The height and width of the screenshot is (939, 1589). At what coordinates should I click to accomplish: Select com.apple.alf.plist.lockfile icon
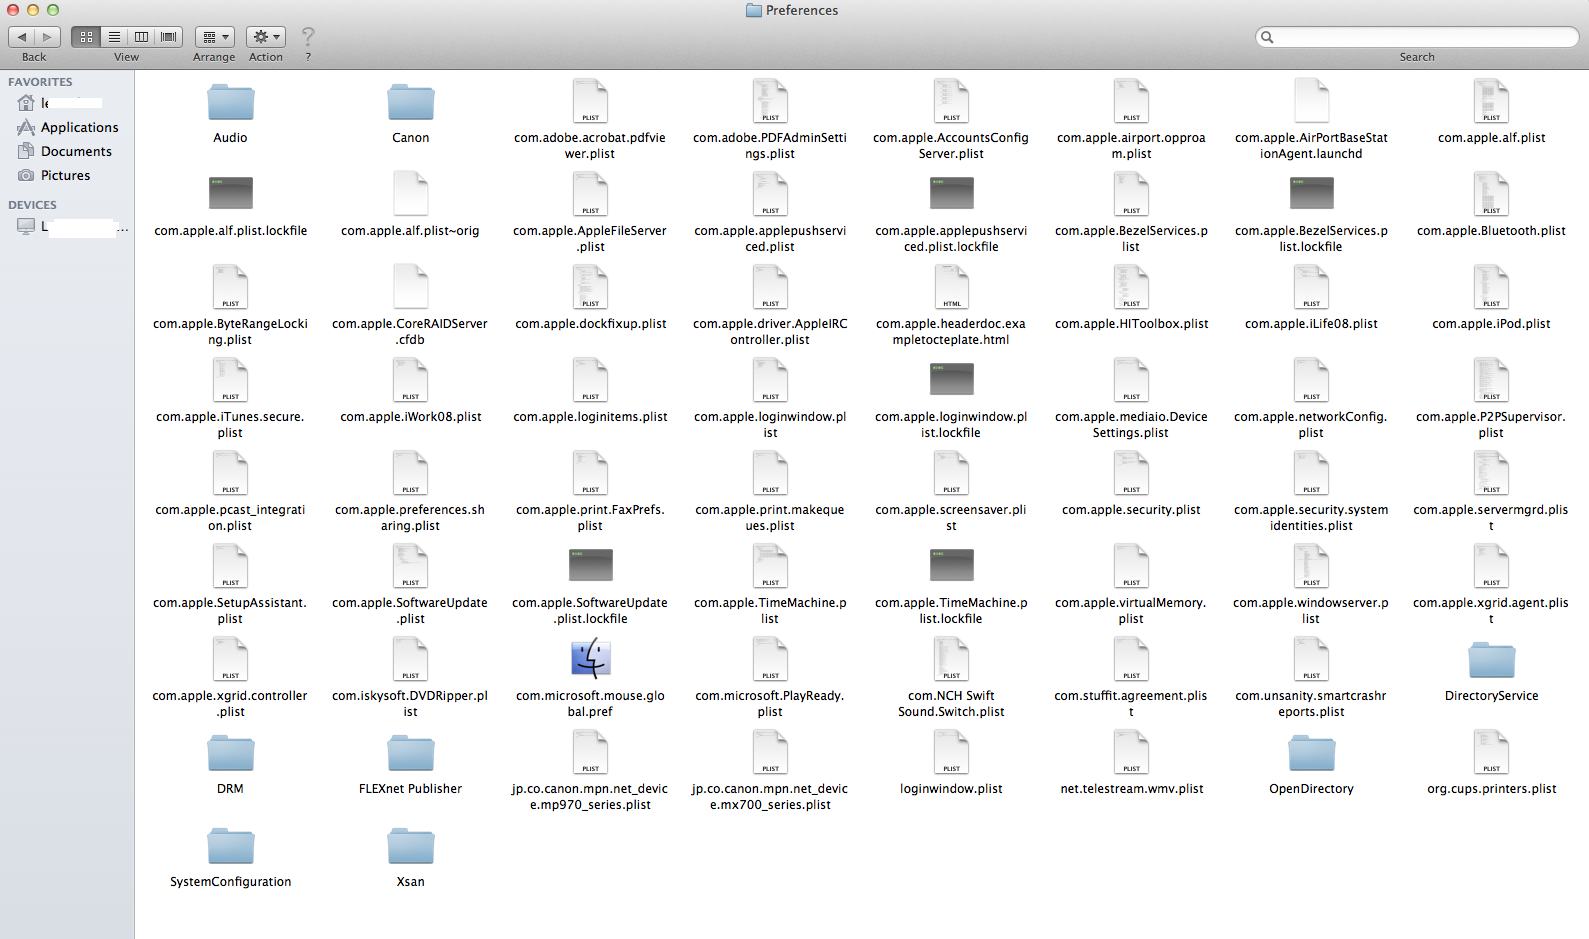click(x=231, y=193)
